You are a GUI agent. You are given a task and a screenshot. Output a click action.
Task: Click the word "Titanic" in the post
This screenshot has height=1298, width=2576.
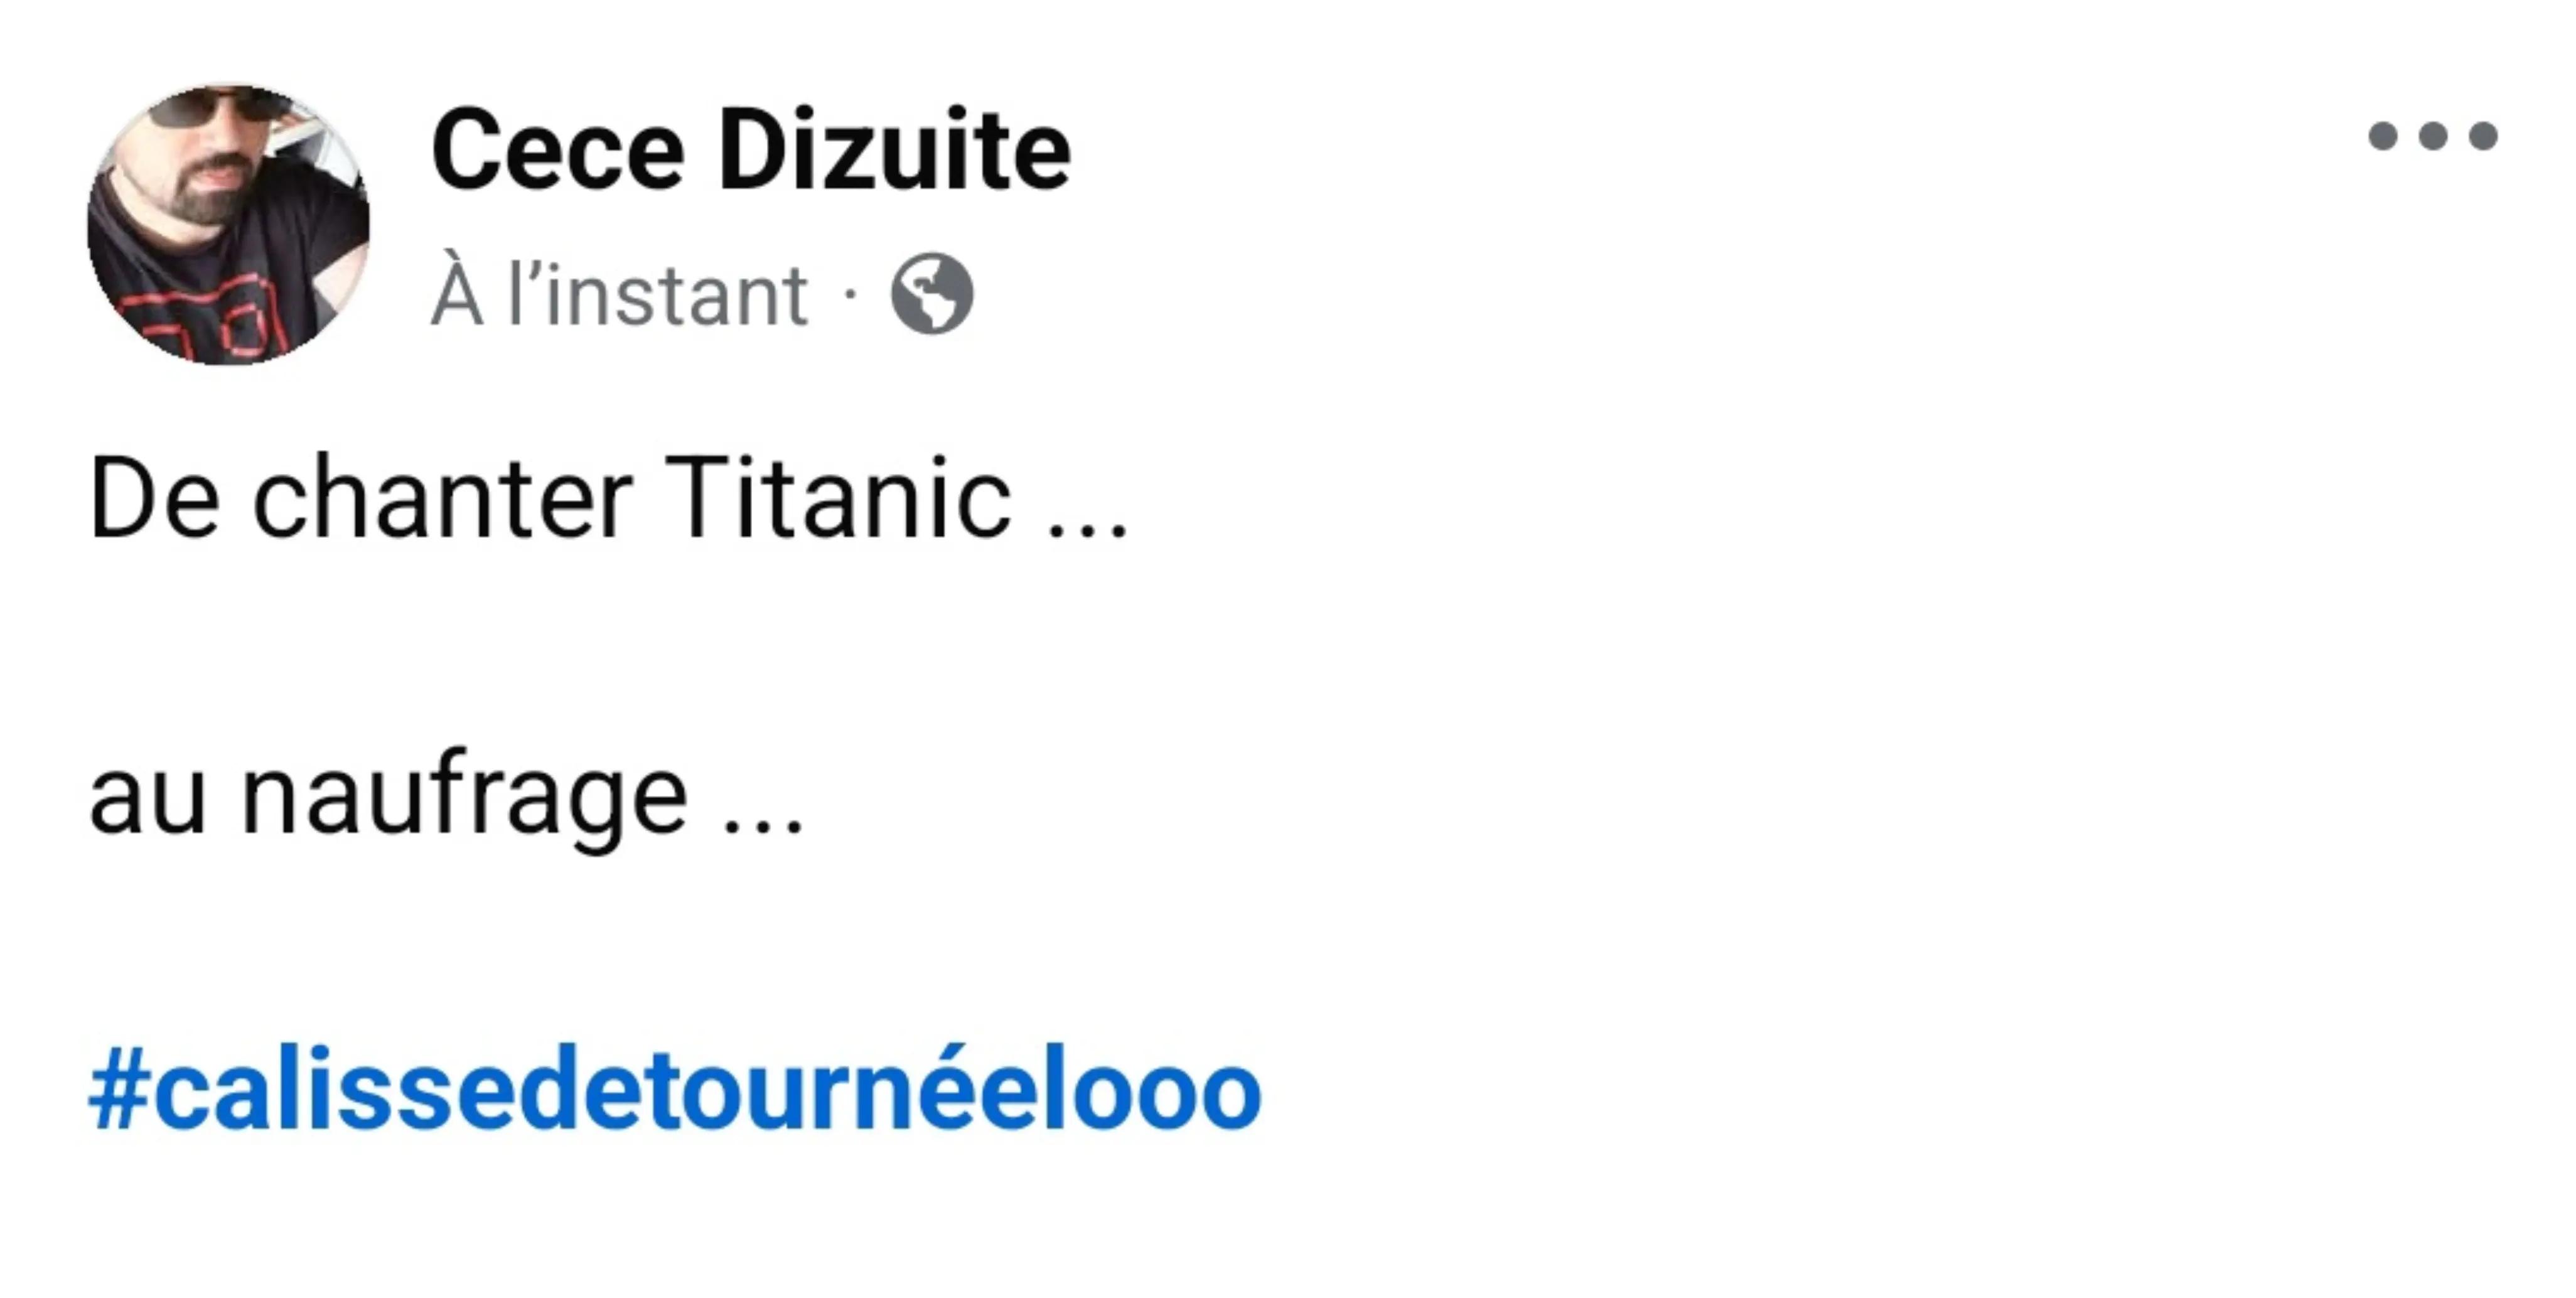point(838,497)
